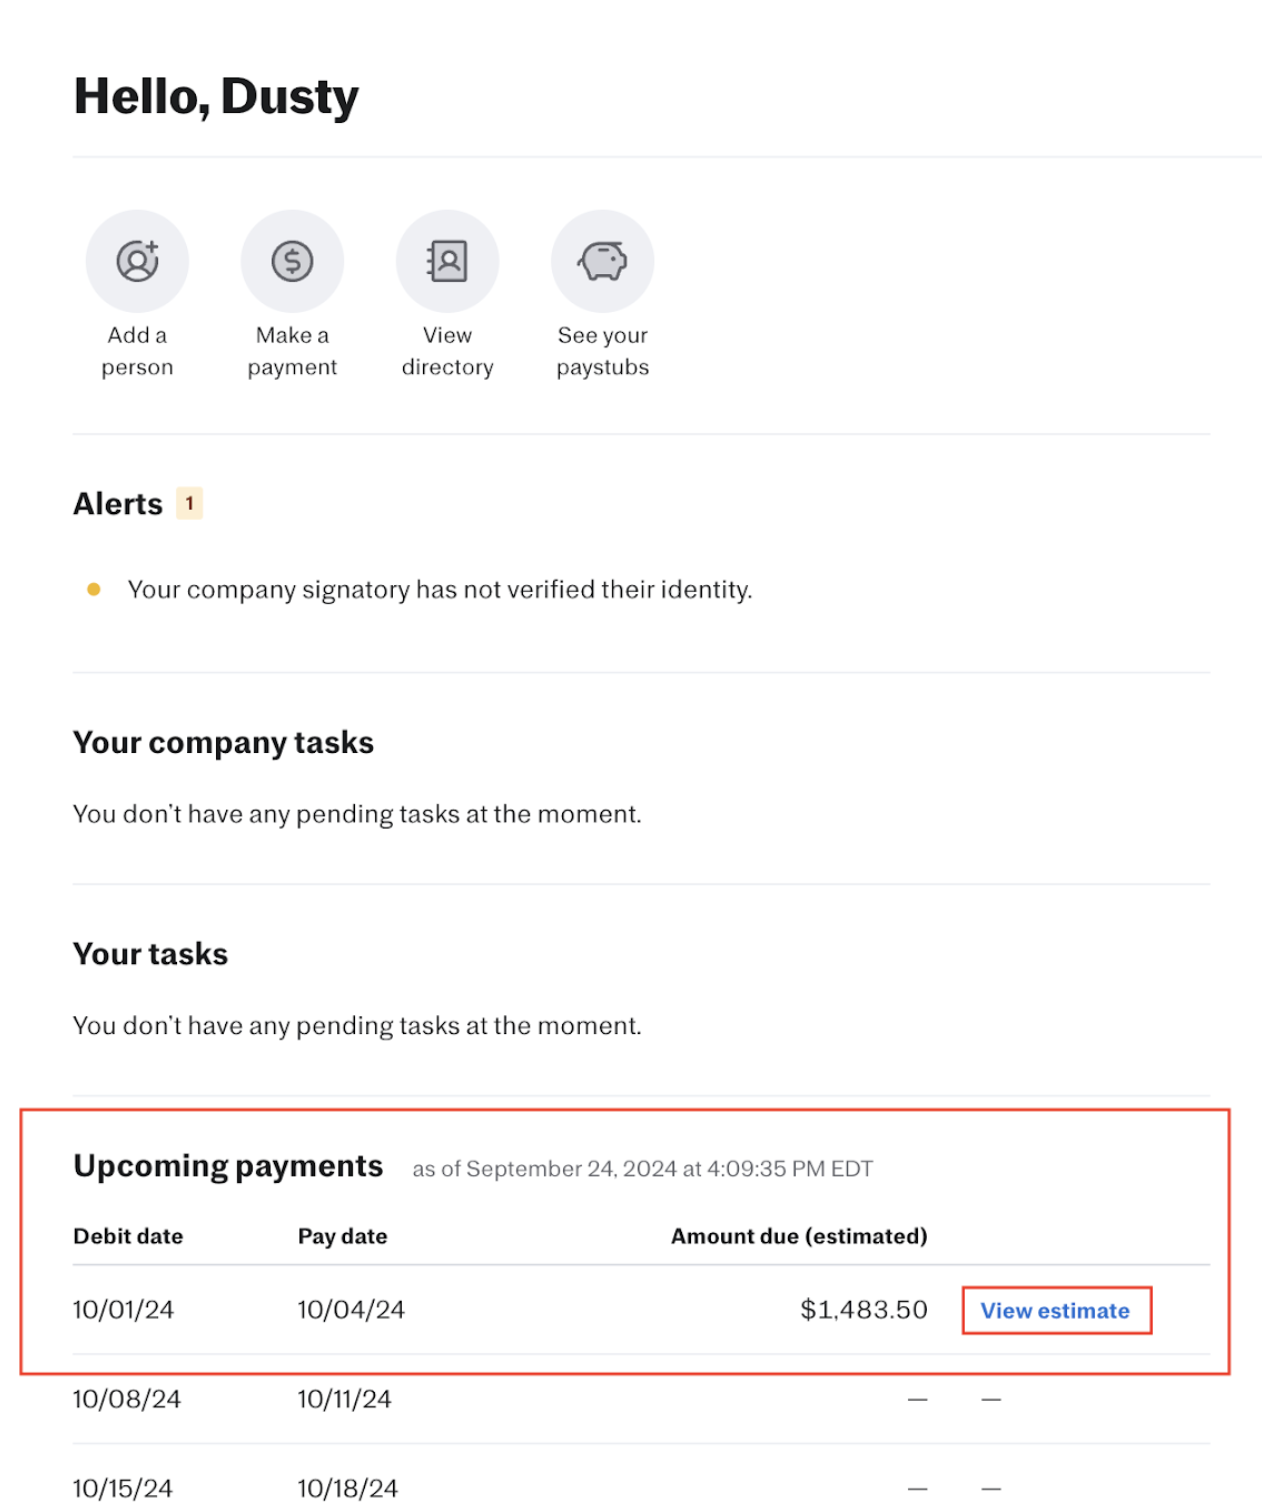
Task: Click the 'See your paystubs' text label
Action: (602, 351)
